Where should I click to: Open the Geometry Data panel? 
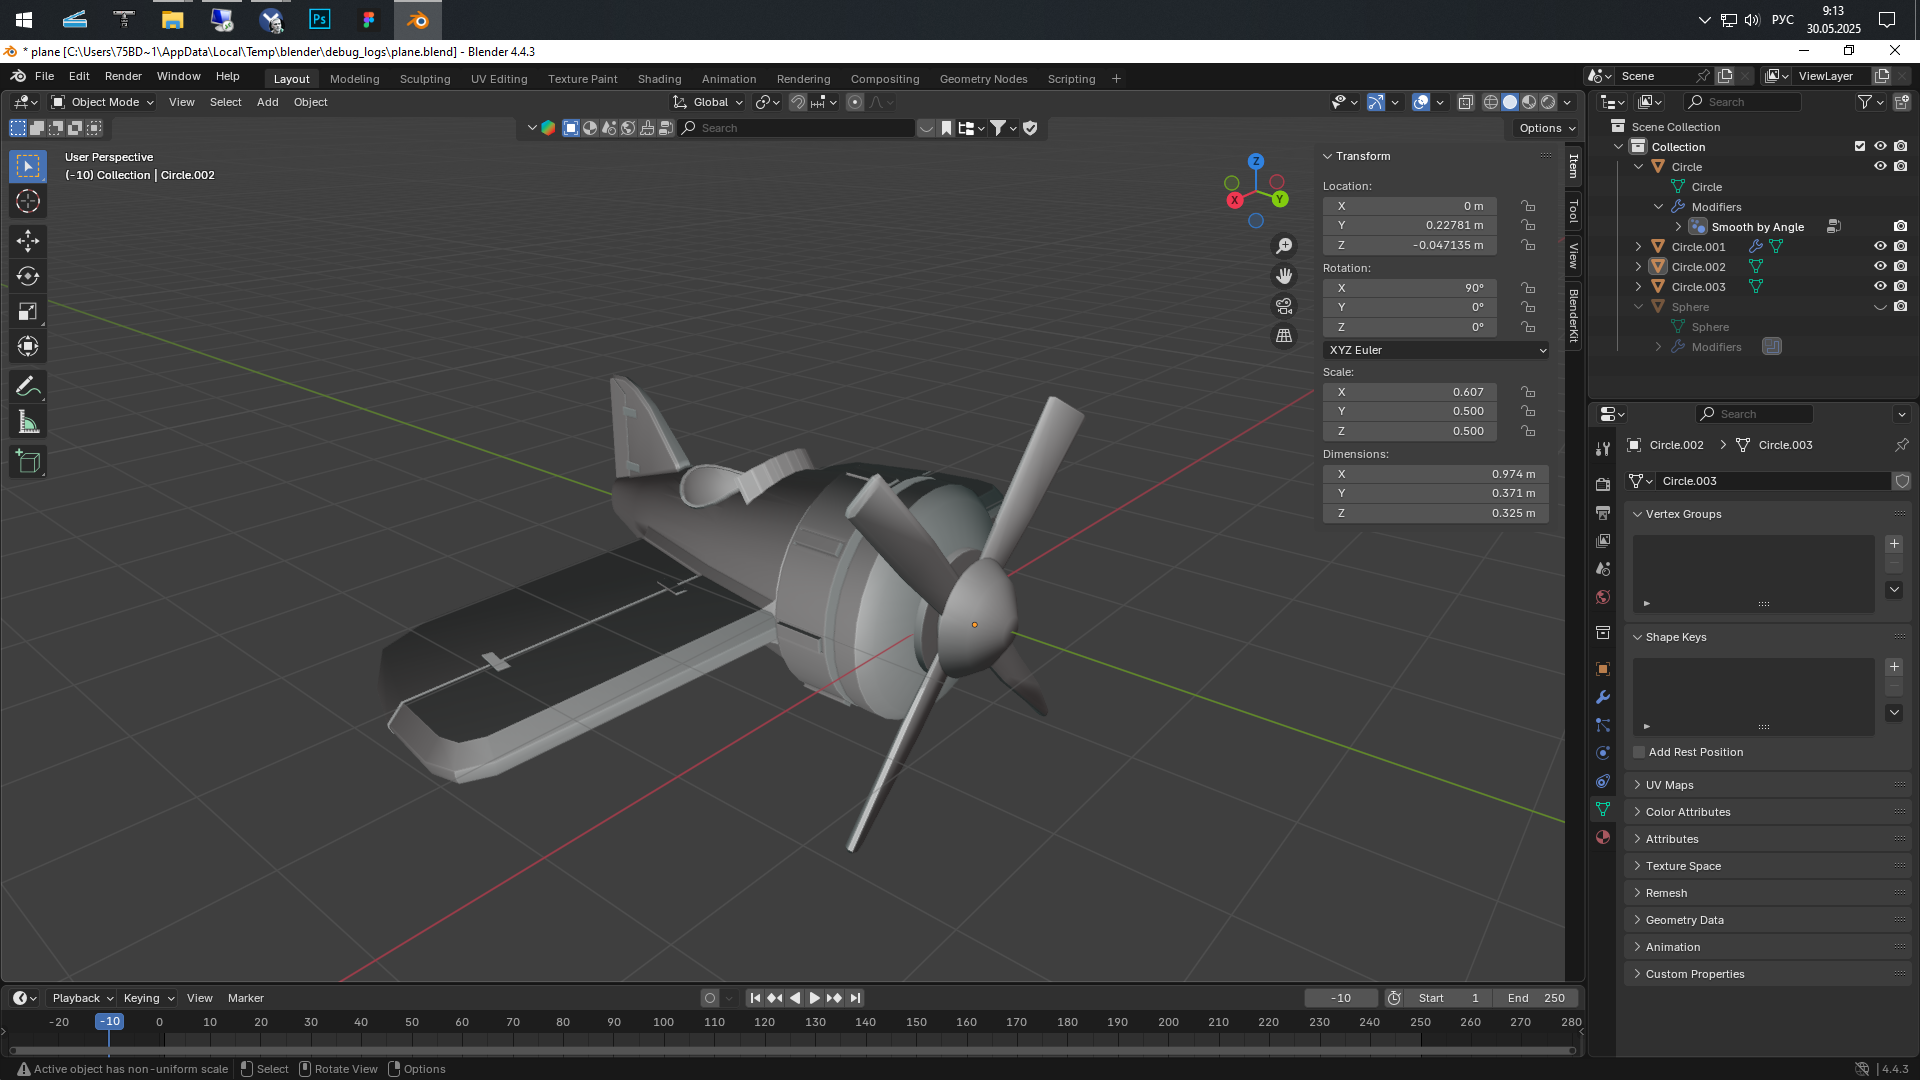[1683, 919]
